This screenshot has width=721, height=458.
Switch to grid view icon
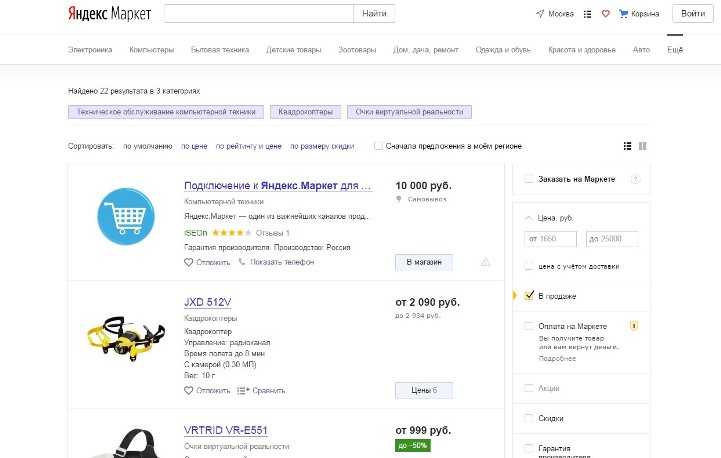tap(642, 146)
